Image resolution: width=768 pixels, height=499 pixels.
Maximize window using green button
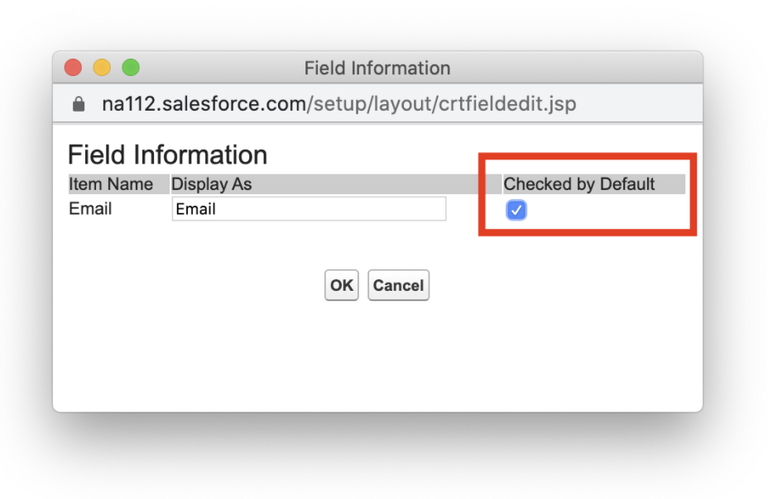pos(131,68)
